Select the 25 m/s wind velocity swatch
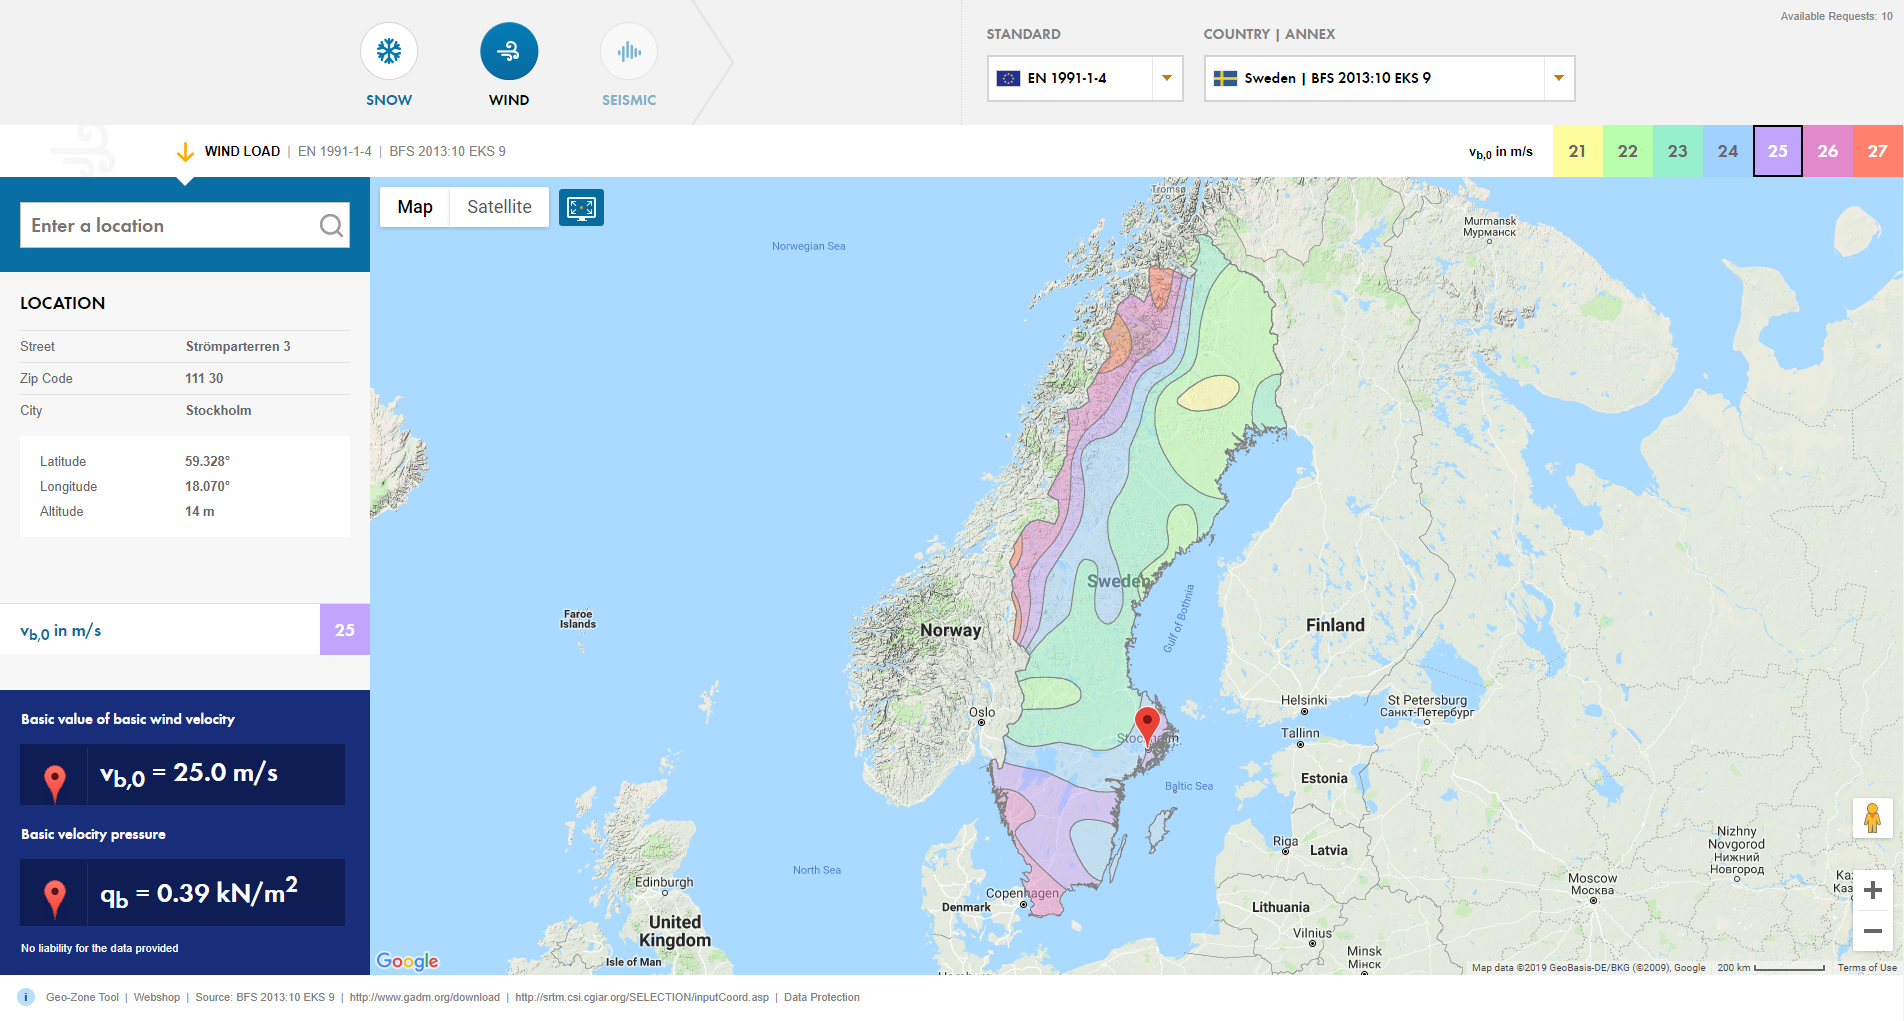The image size is (1904, 1021). coord(1777,151)
